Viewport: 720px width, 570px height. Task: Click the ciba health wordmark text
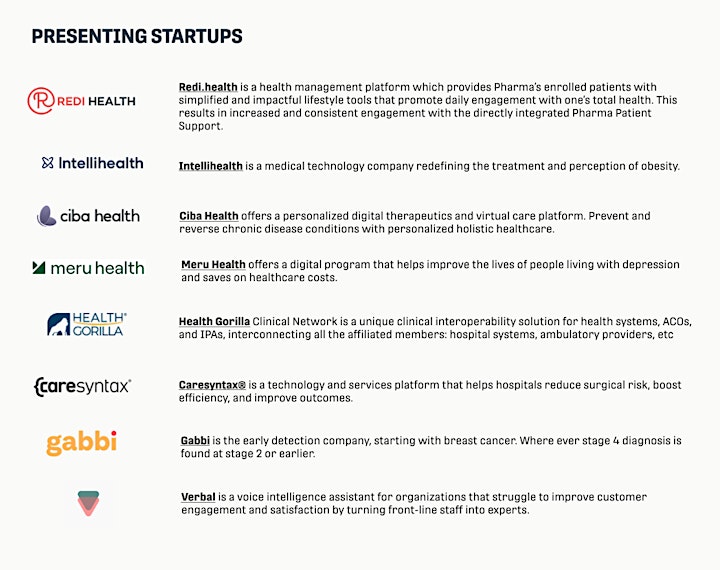point(100,216)
